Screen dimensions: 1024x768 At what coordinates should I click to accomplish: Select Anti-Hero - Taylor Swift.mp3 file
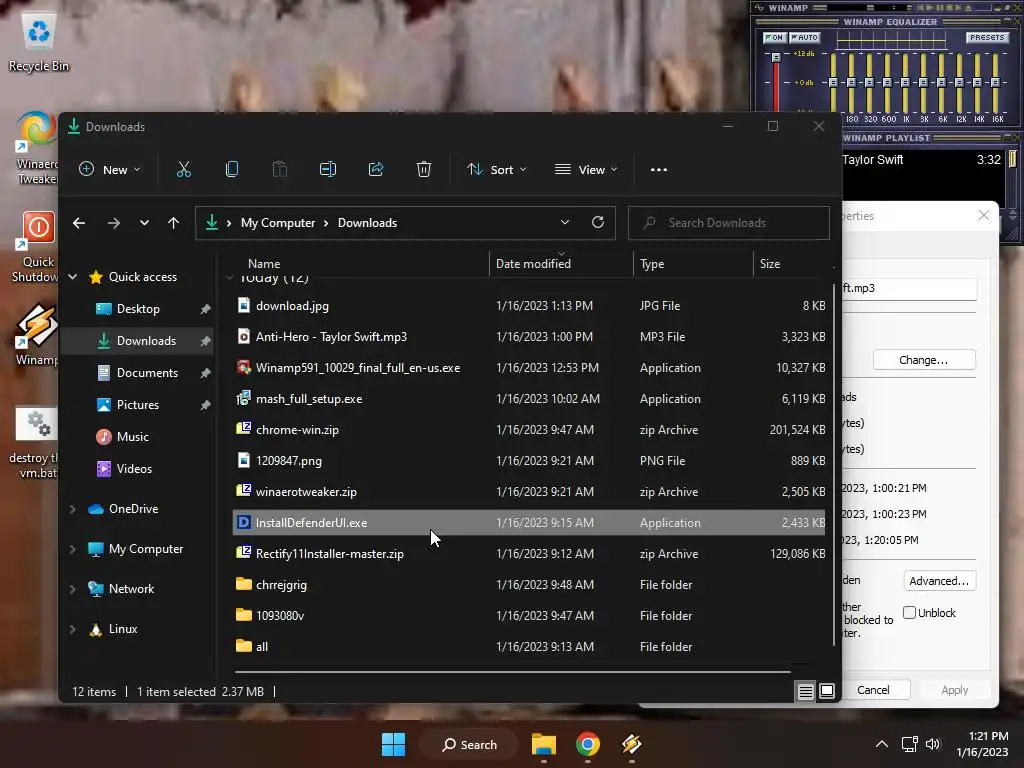(x=529, y=337)
